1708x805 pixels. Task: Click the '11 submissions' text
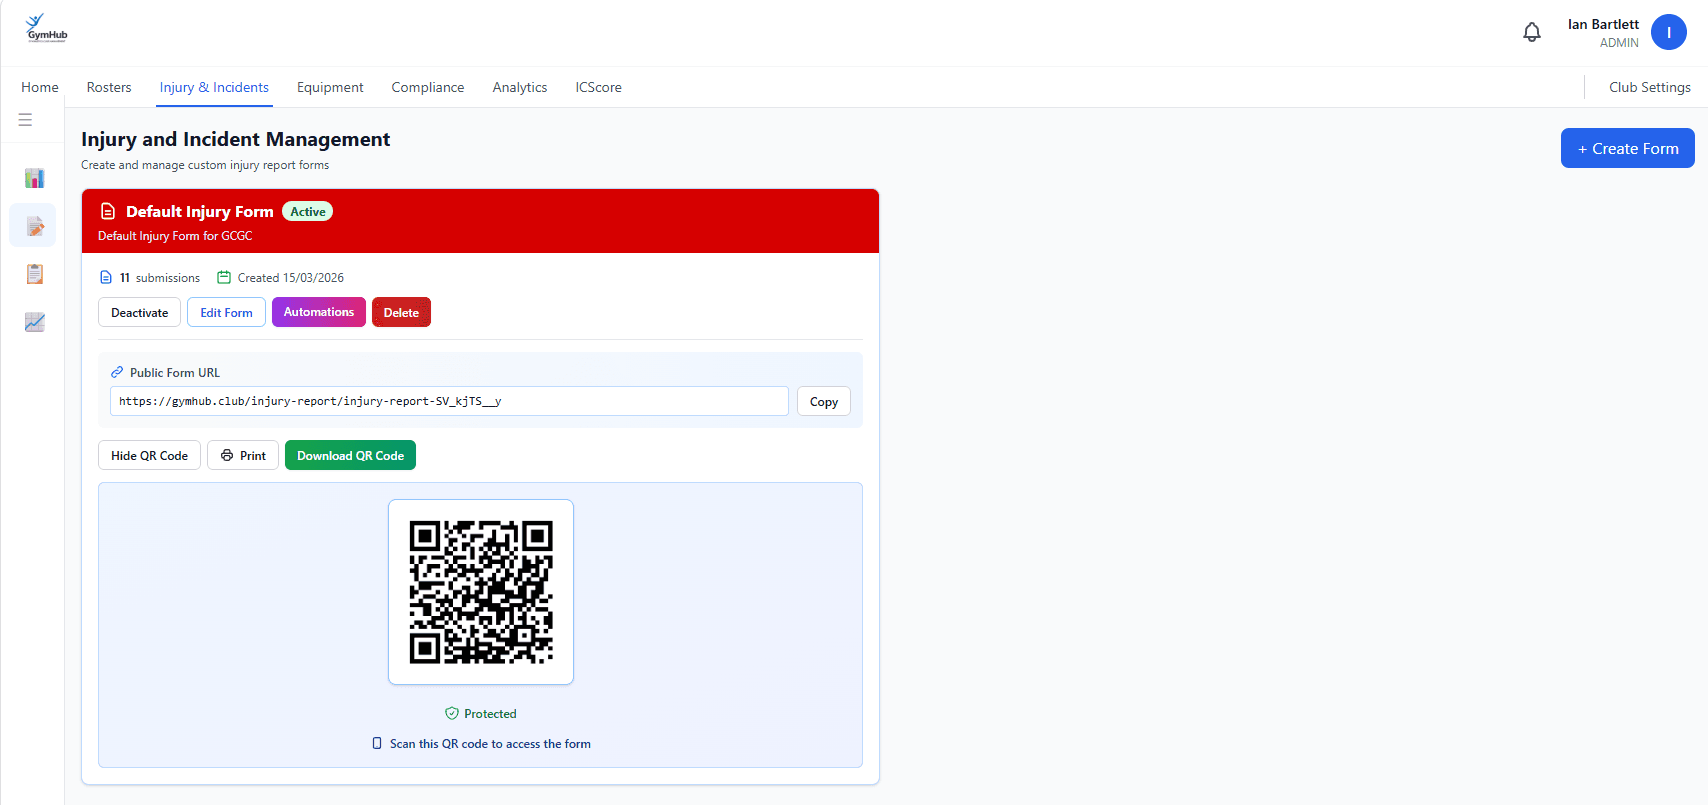coord(160,278)
